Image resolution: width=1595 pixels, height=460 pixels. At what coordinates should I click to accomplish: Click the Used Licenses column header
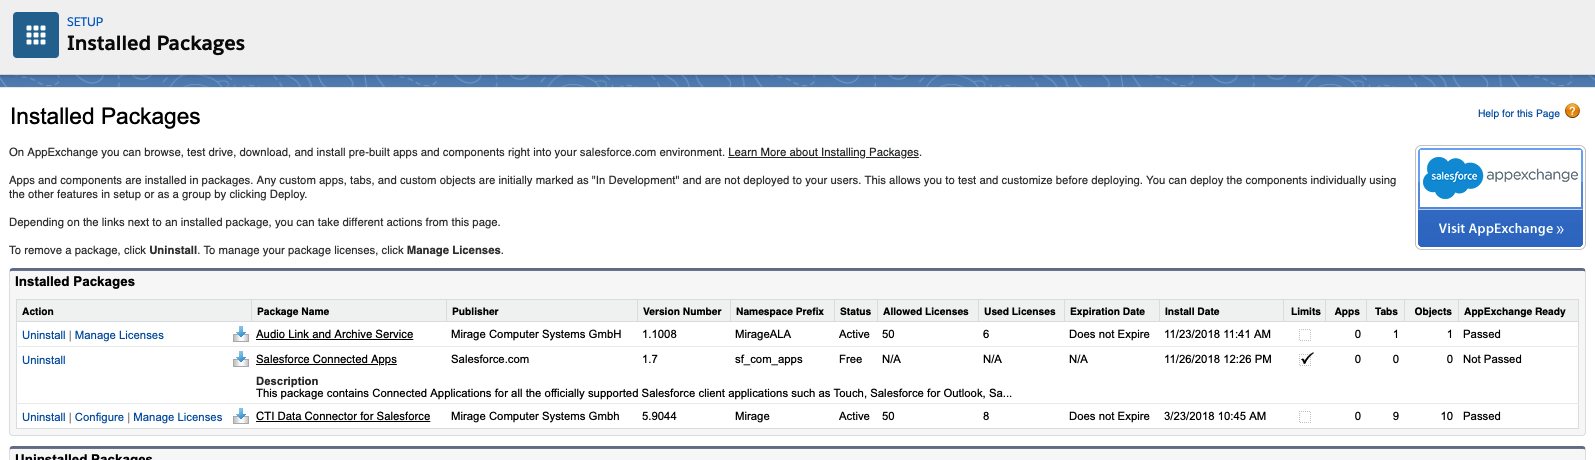(1020, 311)
